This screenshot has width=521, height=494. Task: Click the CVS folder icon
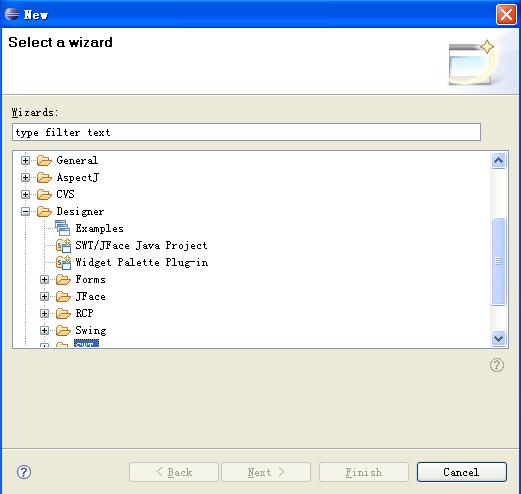click(x=44, y=194)
